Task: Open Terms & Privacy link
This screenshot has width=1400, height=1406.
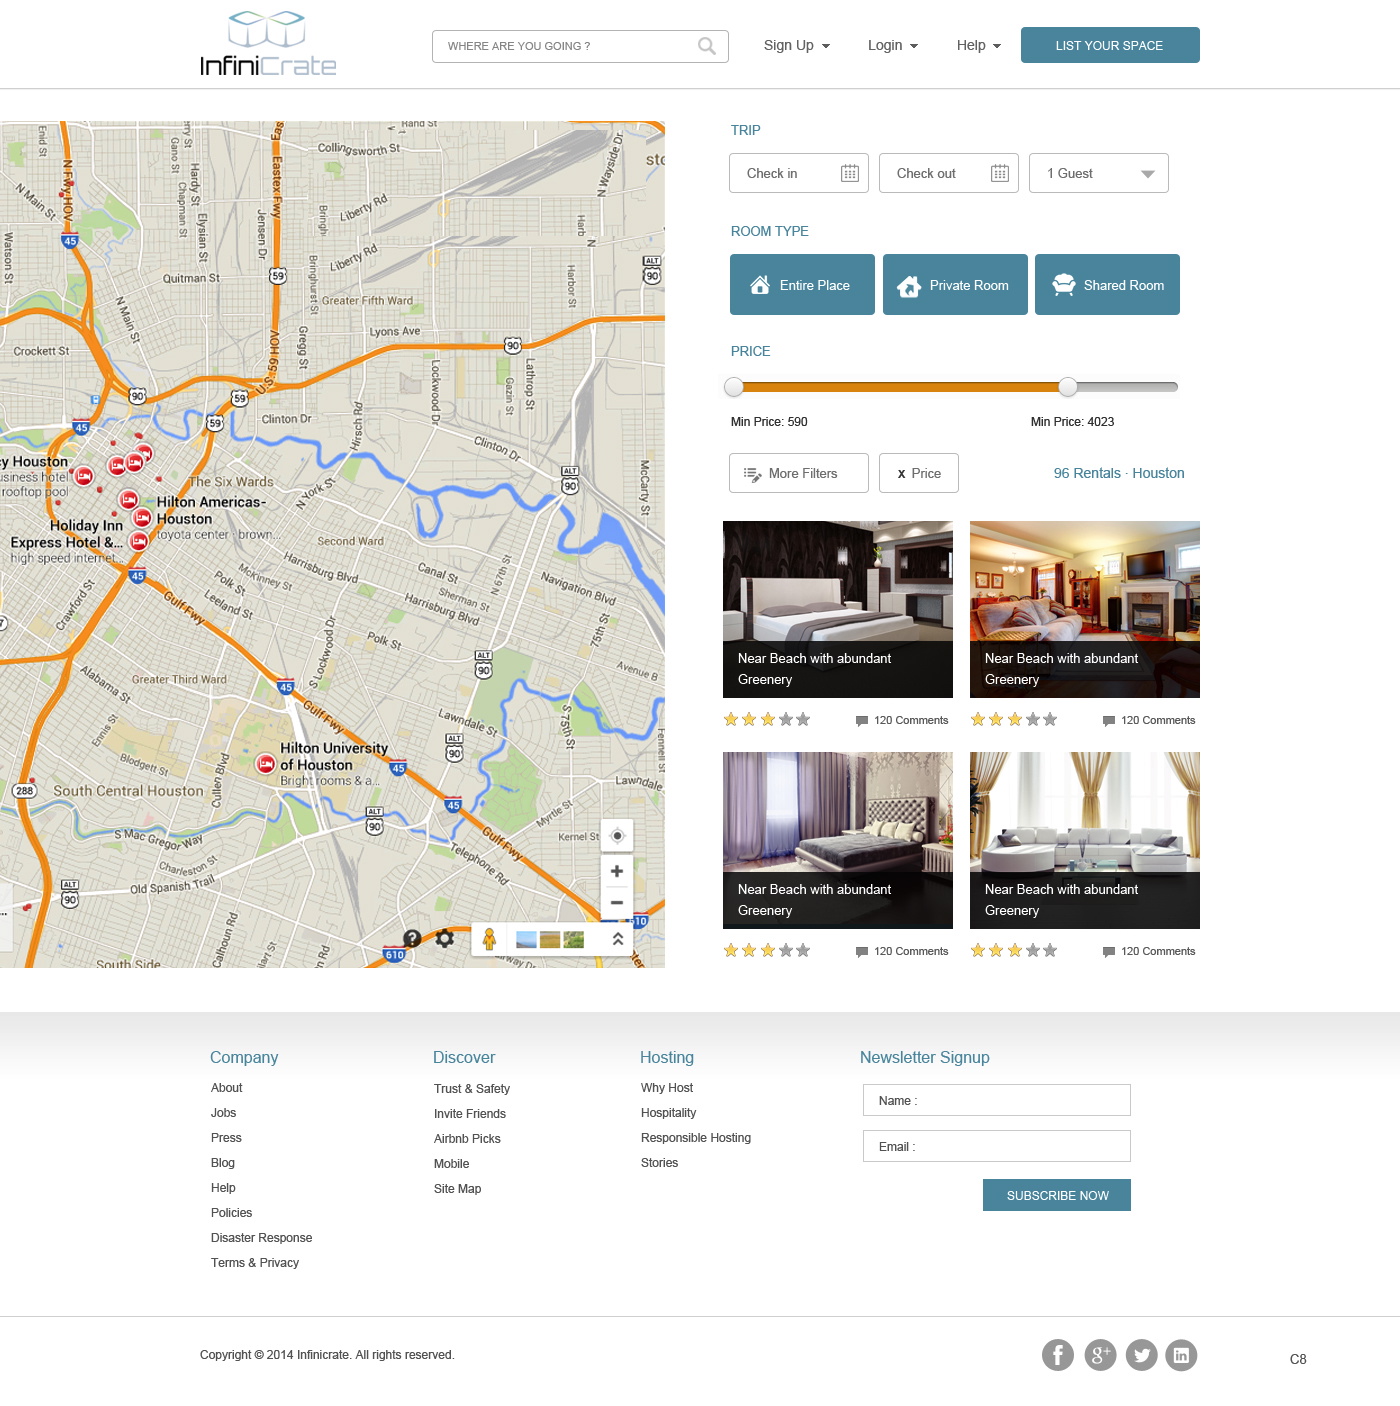Action: [x=255, y=1263]
